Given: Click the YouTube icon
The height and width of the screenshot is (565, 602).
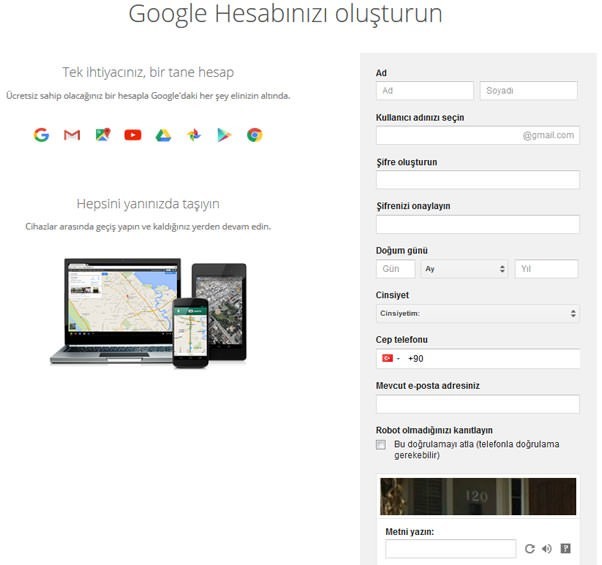Looking at the screenshot, I should point(133,135).
